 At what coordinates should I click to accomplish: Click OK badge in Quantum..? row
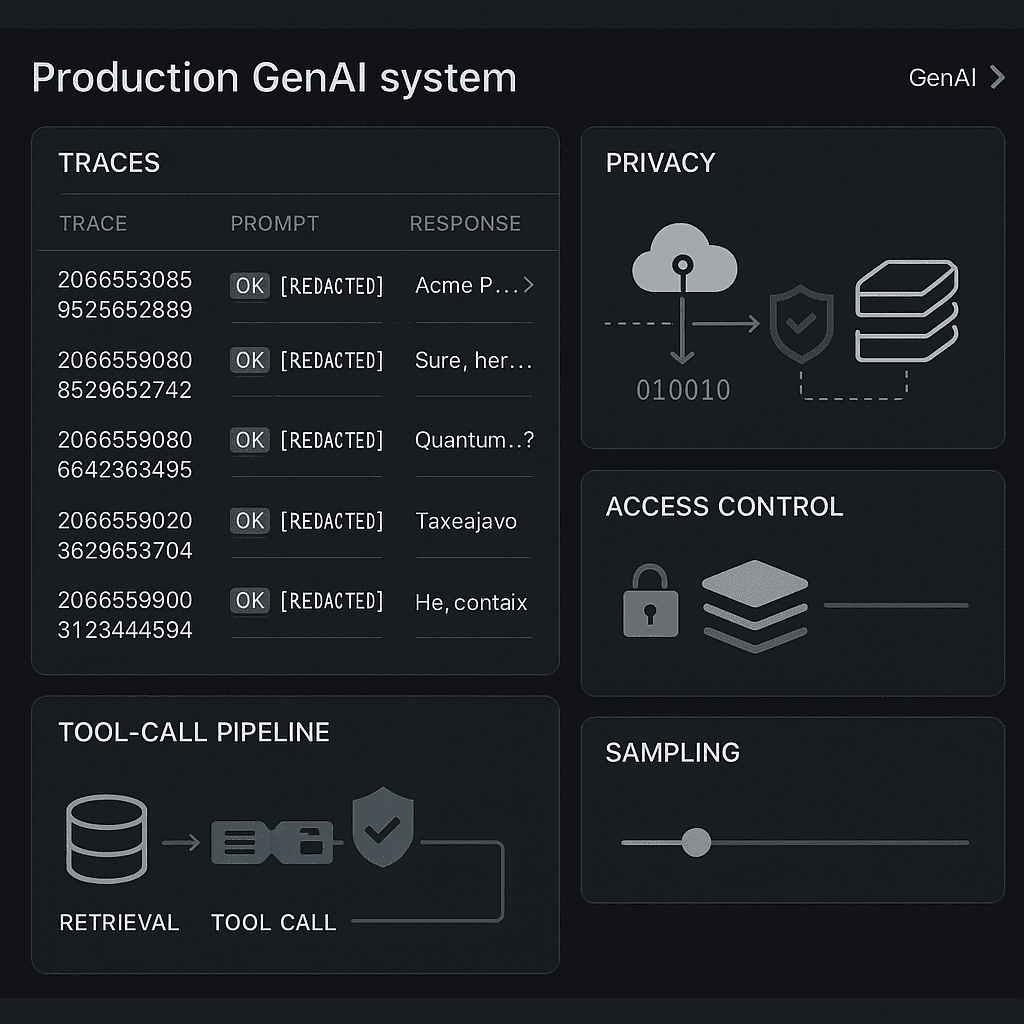(249, 440)
